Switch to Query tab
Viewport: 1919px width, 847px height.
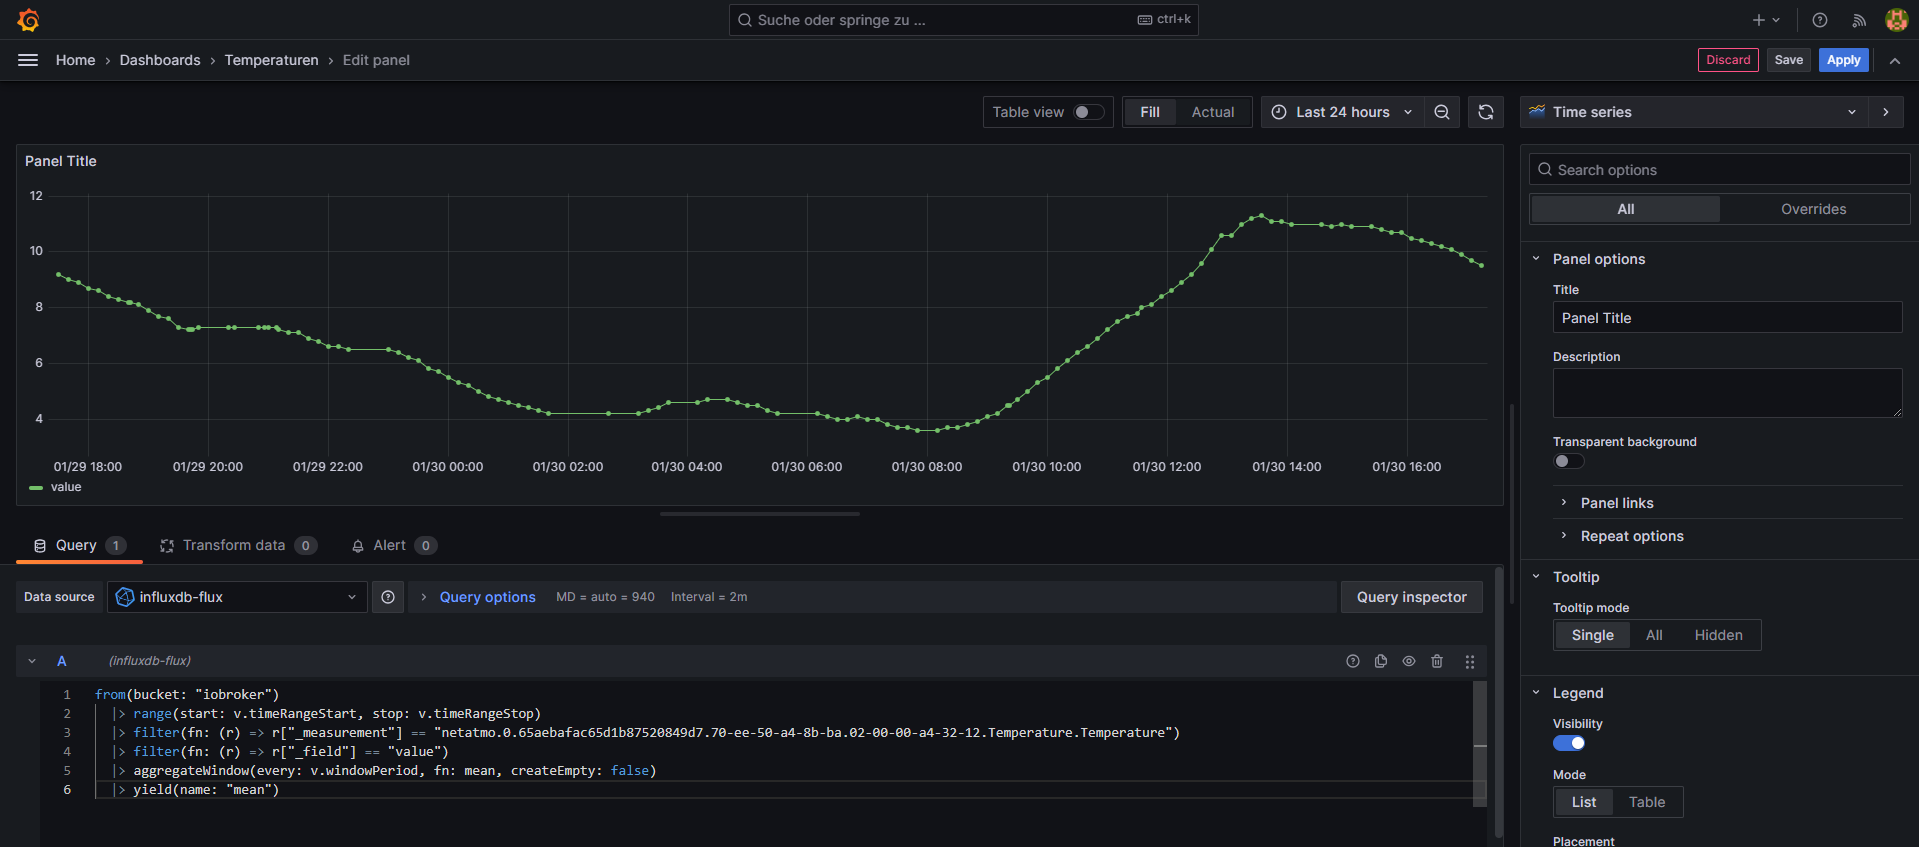point(79,545)
